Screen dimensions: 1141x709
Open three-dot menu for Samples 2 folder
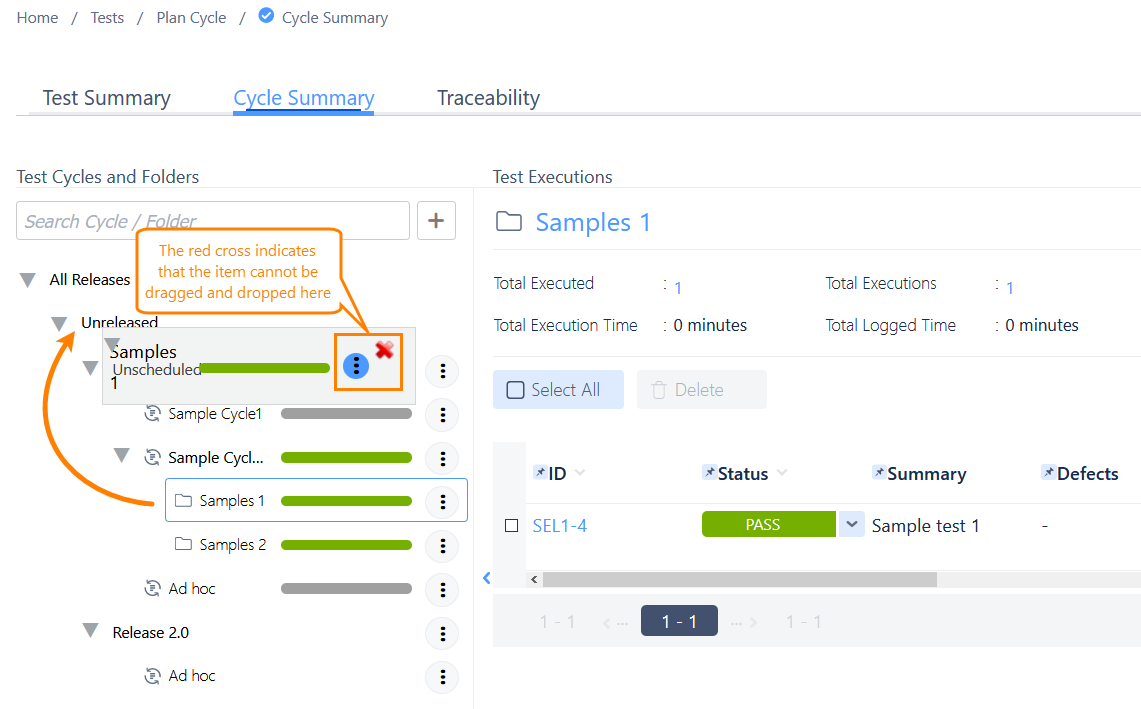click(x=442, y=545)
